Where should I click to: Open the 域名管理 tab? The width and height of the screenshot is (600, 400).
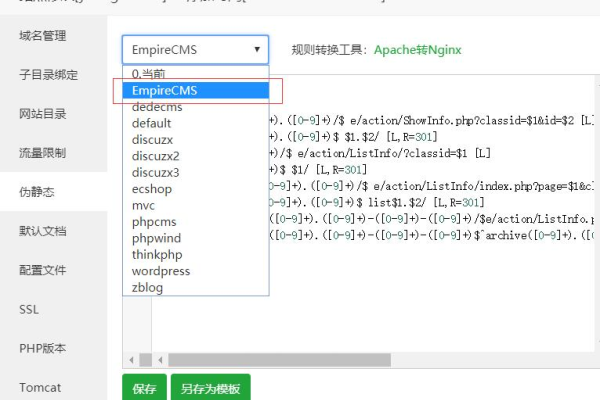pos(42,36)
